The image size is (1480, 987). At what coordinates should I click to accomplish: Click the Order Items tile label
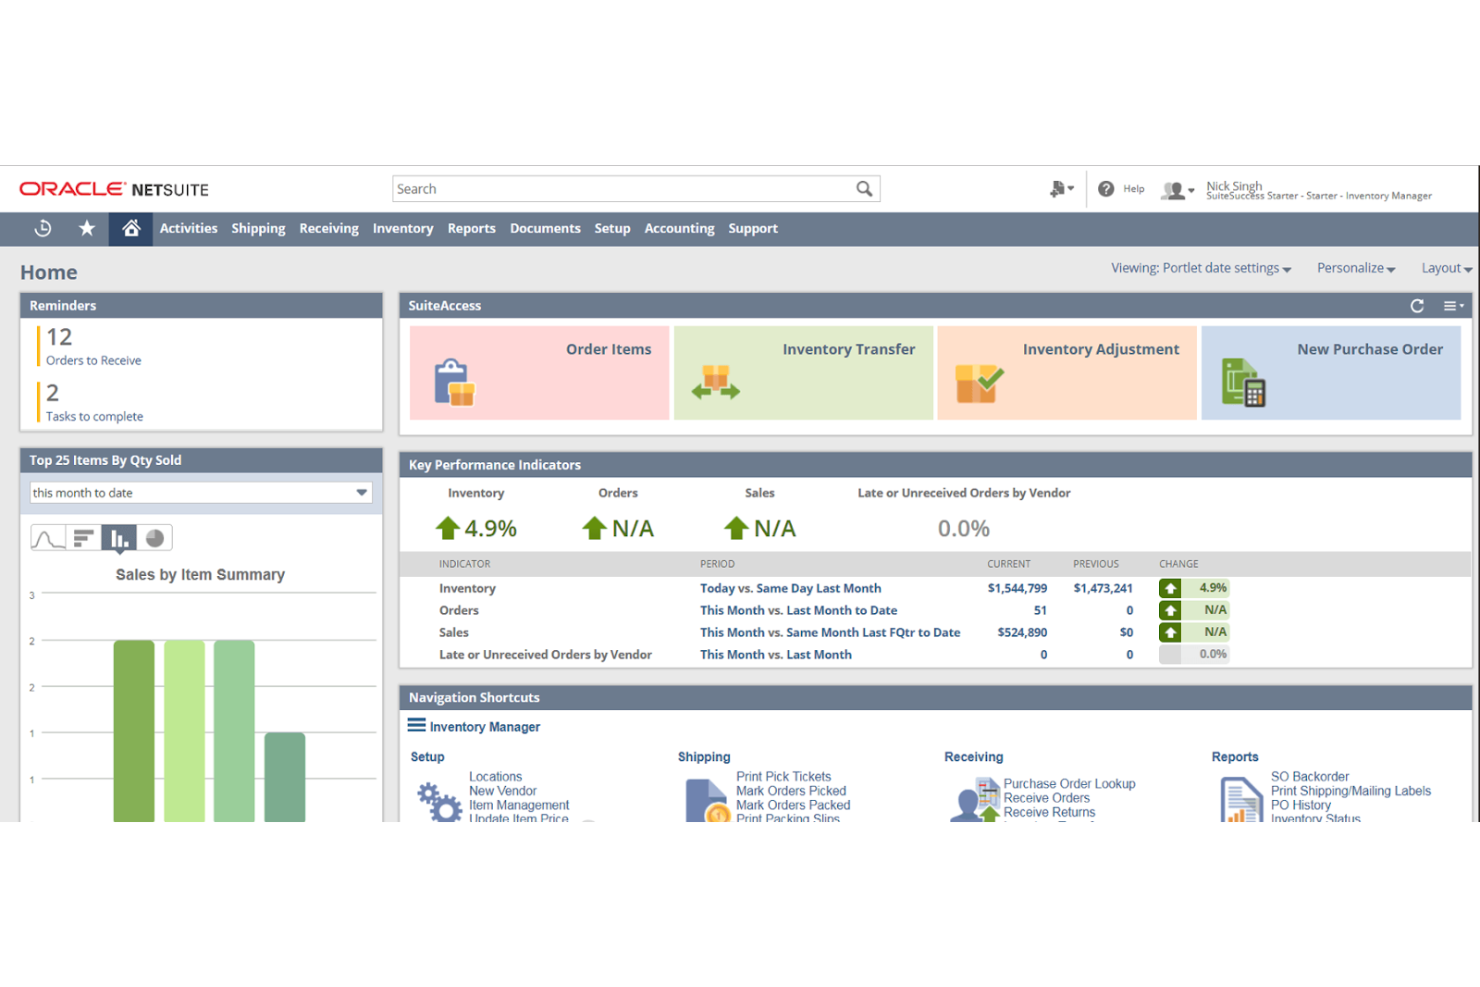pyautogui.click(x=609, y=349)
